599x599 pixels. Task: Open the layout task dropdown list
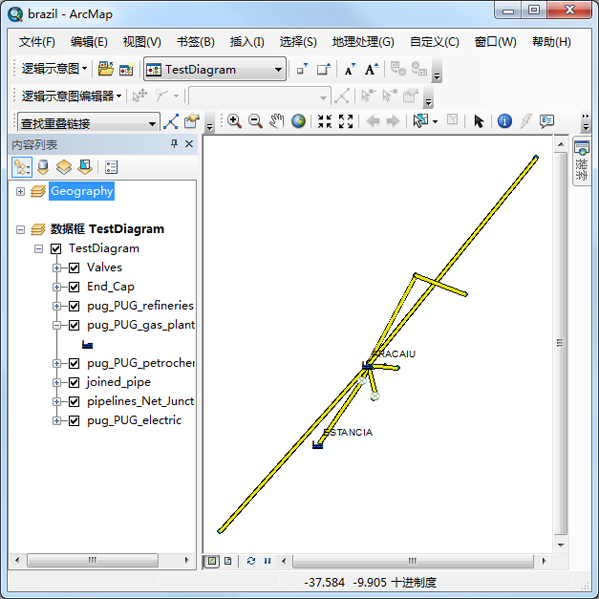(x=152, y=123)
